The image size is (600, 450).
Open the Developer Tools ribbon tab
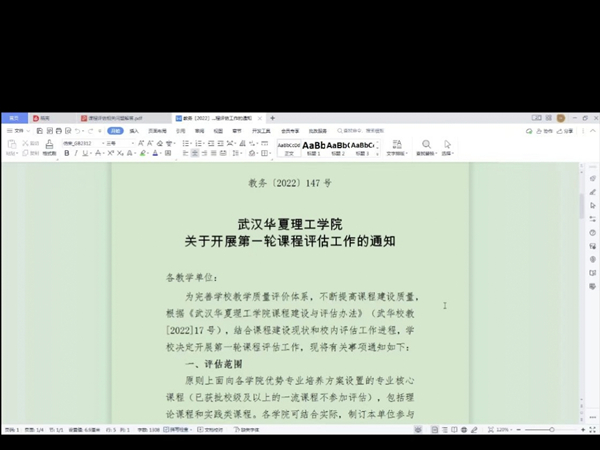[x=261, y=131]
